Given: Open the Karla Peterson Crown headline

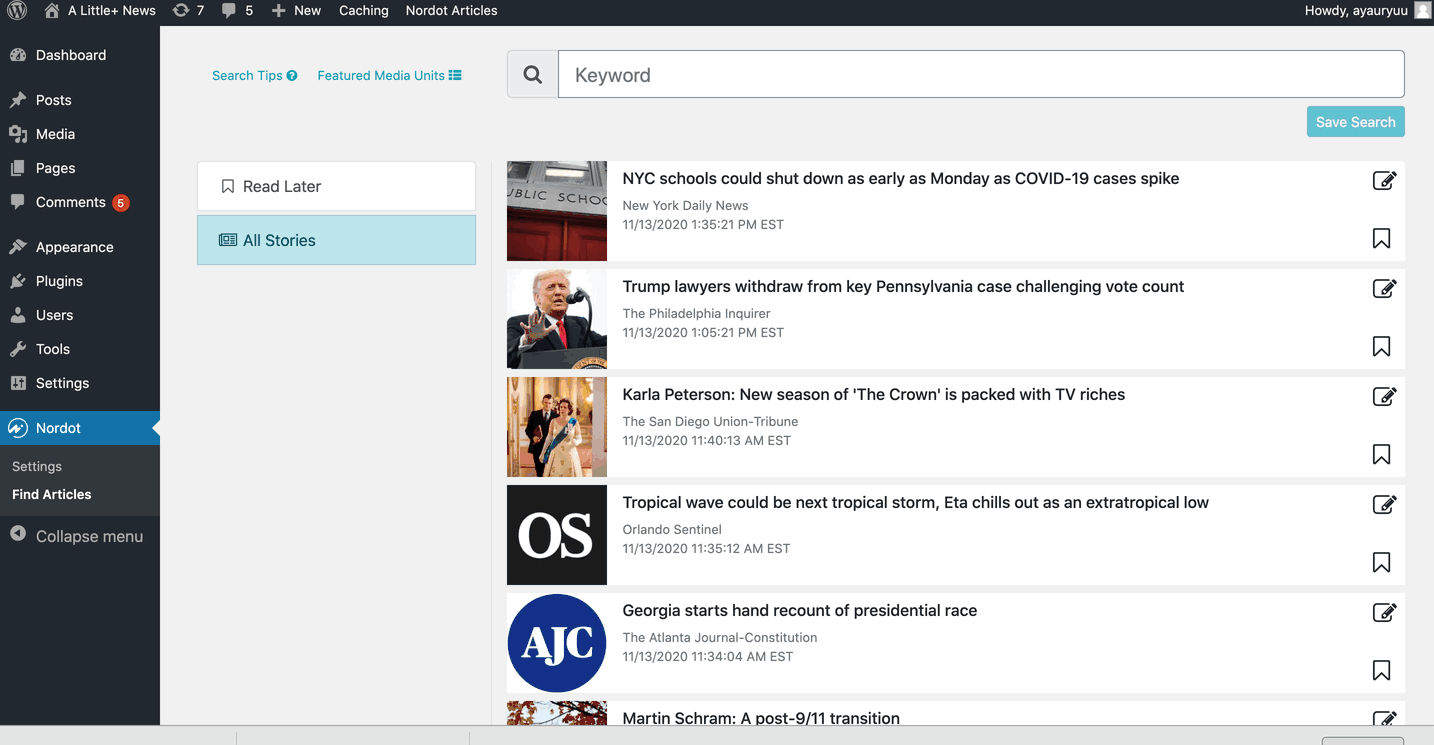Looking at the screenshot, I should 874,395.
